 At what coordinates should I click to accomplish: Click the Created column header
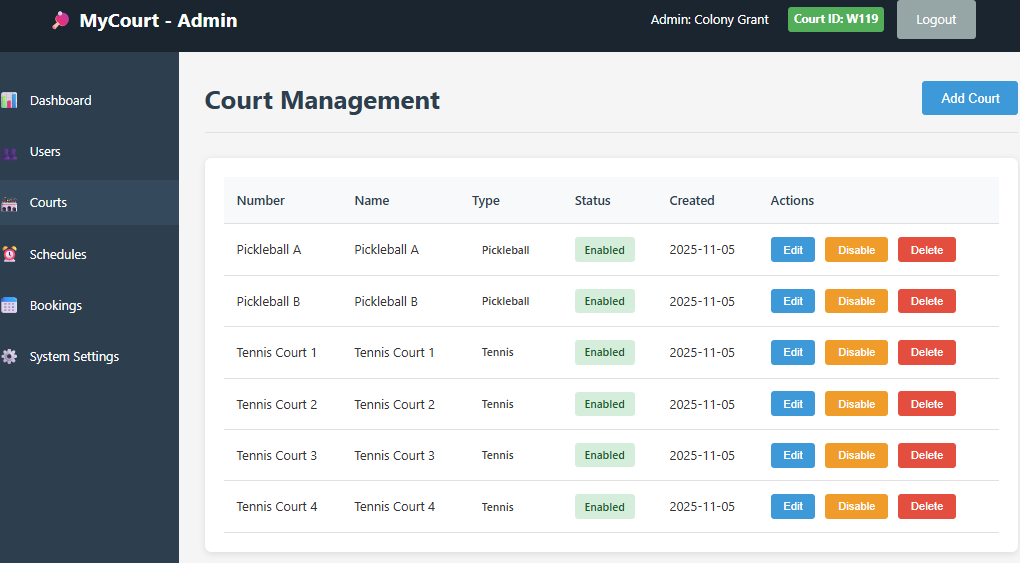point(692,200)
